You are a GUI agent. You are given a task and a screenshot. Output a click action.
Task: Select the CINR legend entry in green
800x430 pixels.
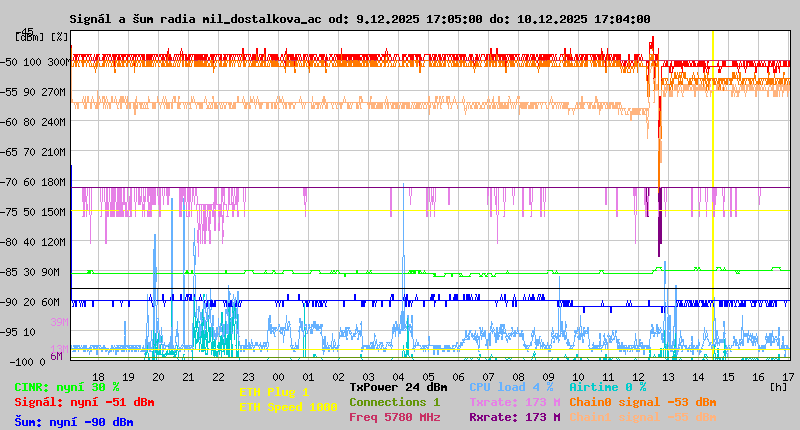(67, 387)
